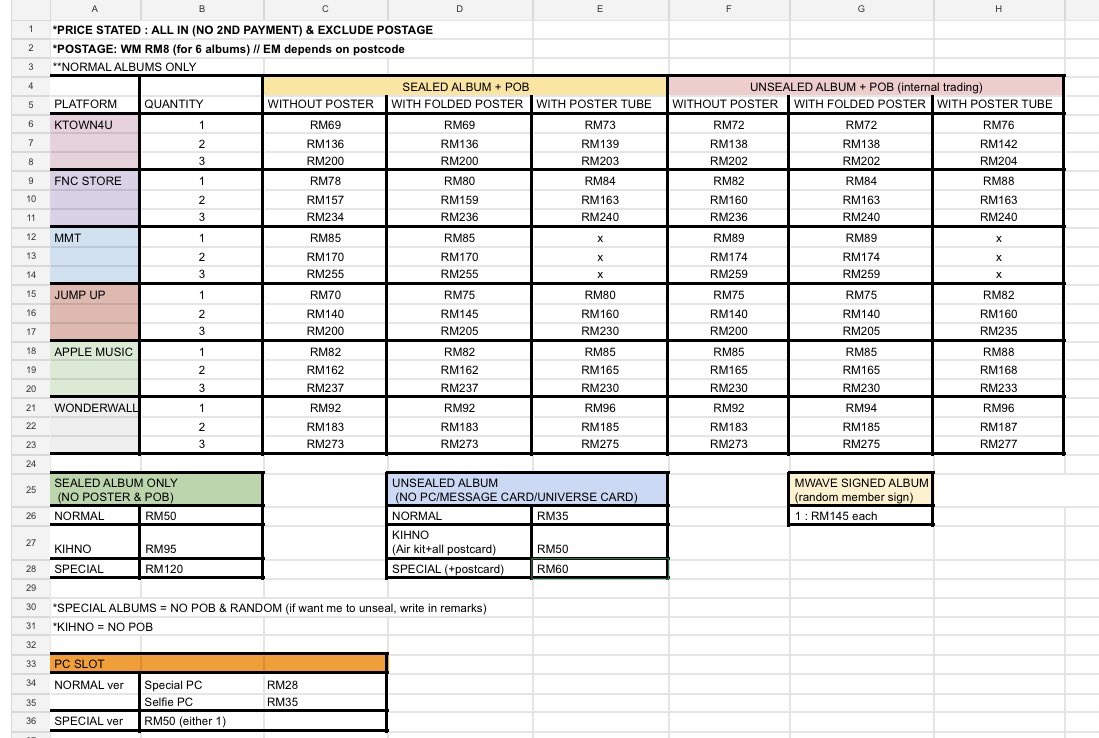Click the RM233 cell

click(998, 388)
